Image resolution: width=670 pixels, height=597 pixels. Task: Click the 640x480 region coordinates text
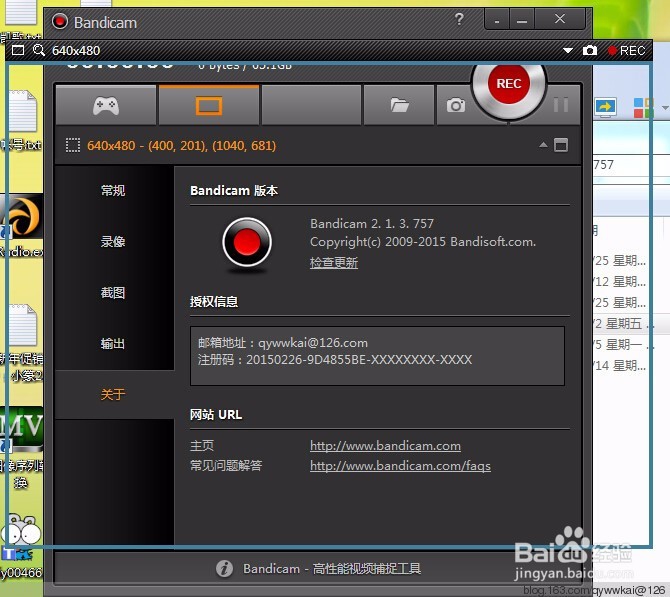[x=182, y=146]
